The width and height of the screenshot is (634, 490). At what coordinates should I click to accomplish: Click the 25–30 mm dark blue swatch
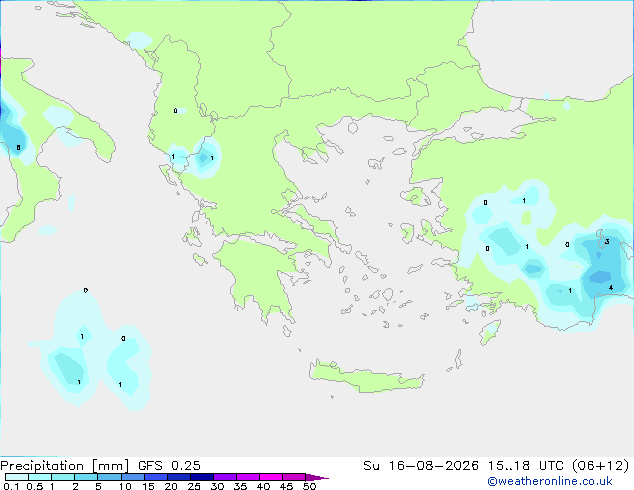(201, 477)
